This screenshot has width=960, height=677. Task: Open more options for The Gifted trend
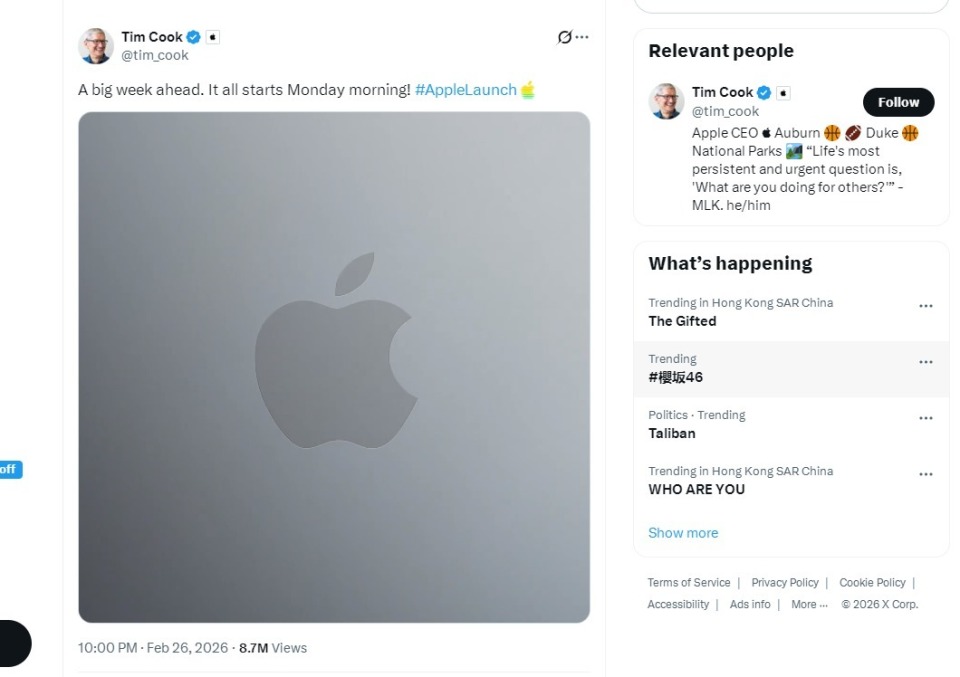coord(925,306)
